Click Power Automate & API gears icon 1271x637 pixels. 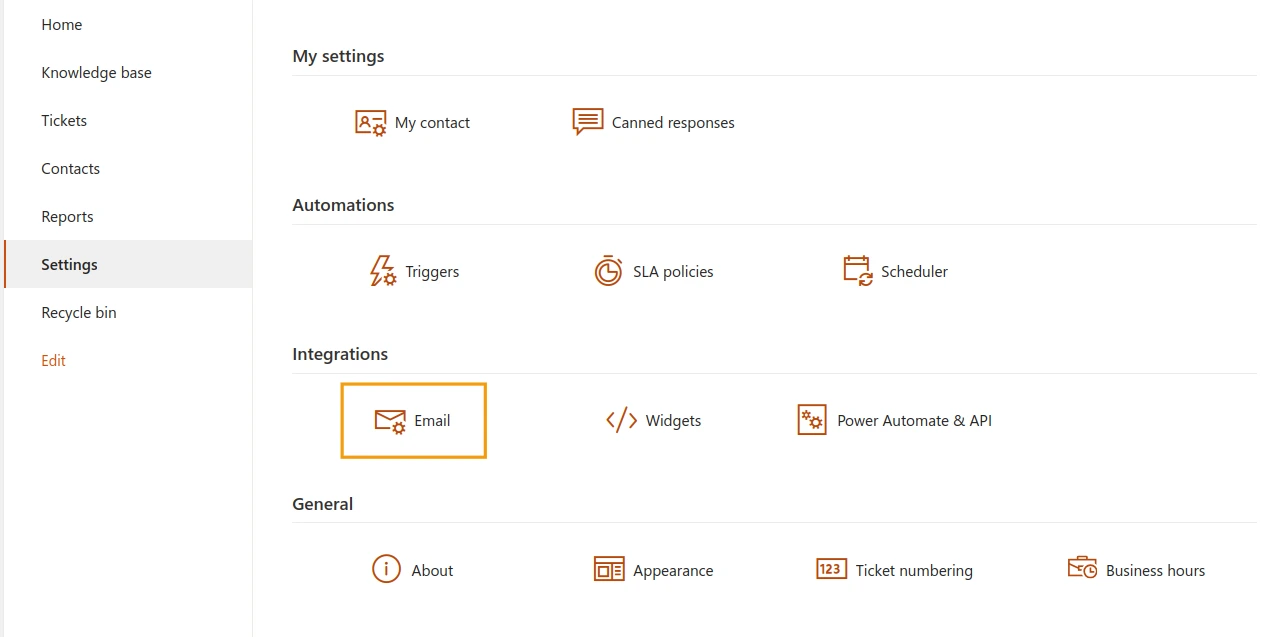pyautogui.click(x=812, y=420)
